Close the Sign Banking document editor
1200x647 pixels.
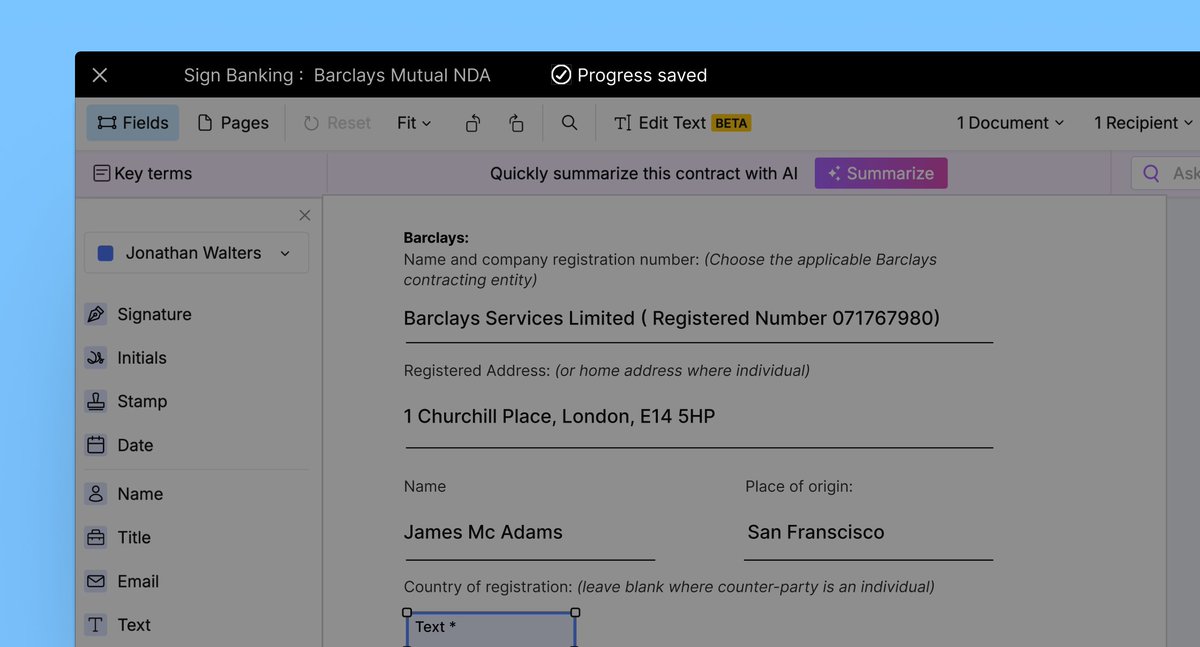pos(100,75)
